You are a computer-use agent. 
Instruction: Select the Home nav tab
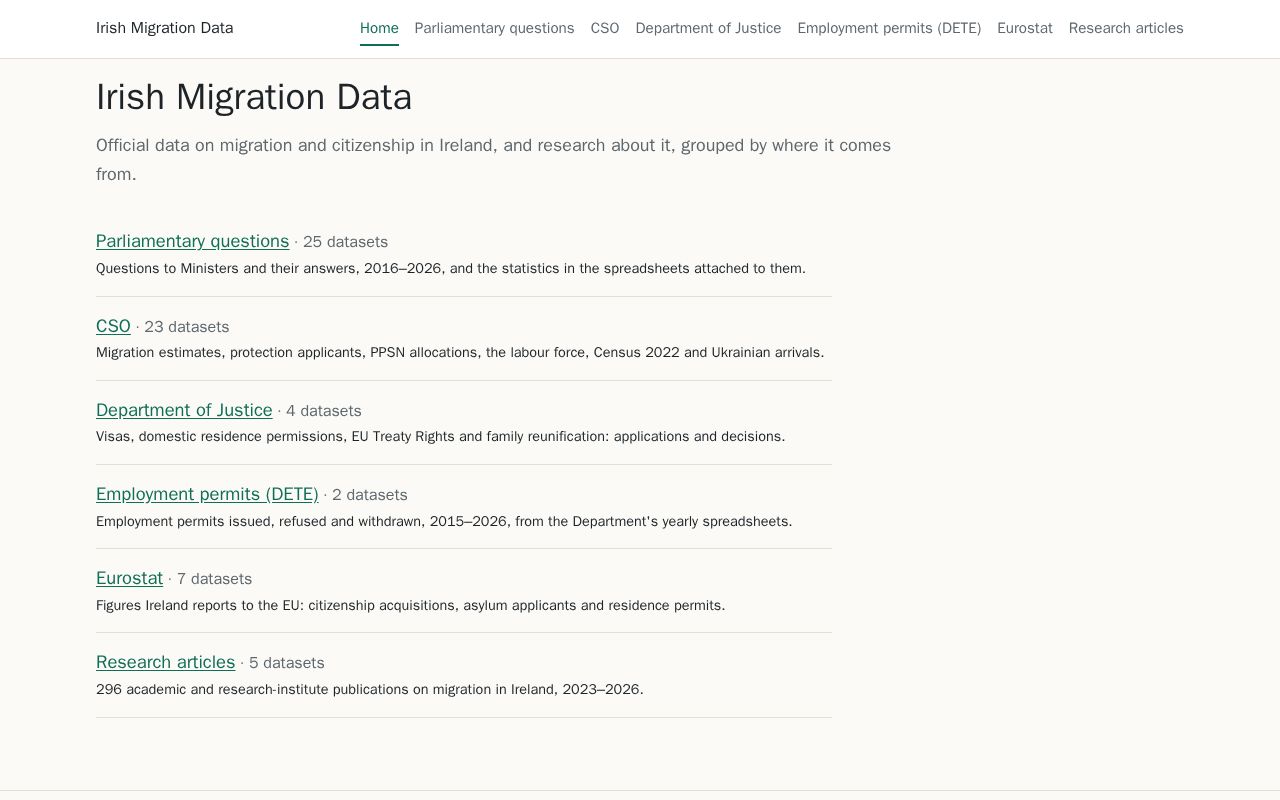[379, 28]
